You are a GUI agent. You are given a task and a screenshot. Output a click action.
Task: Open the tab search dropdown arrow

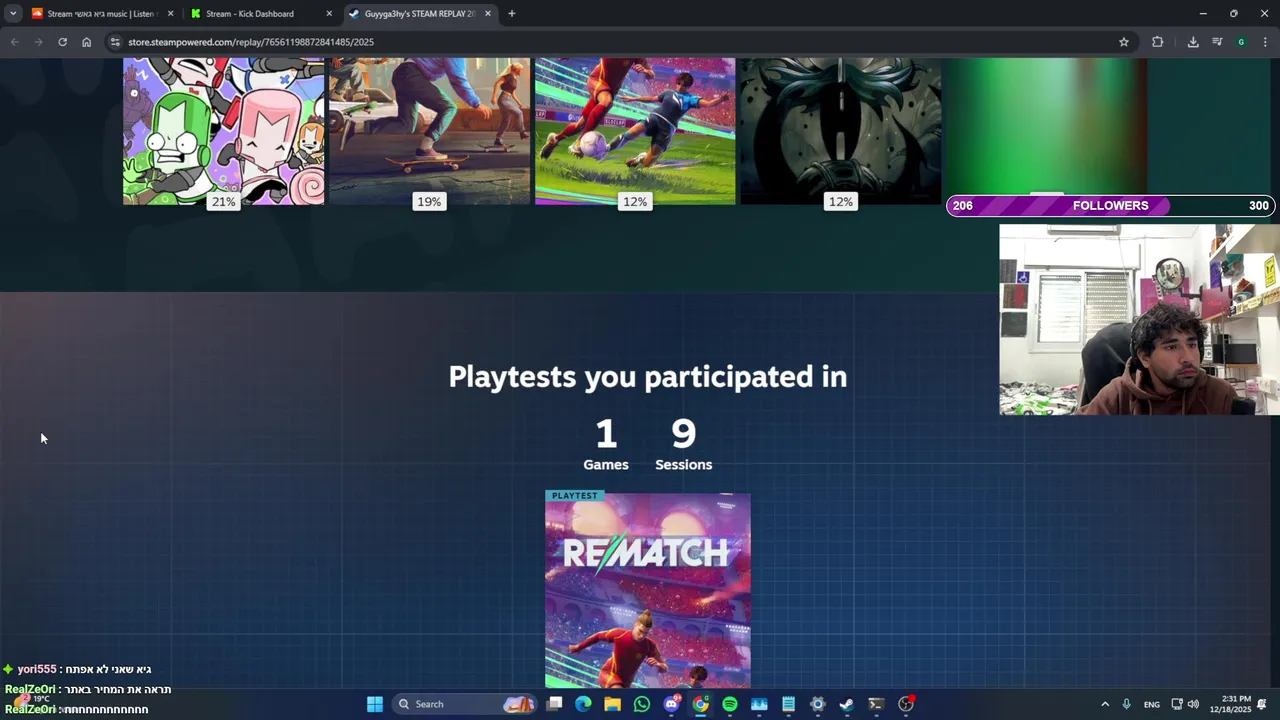click(13, 14)
